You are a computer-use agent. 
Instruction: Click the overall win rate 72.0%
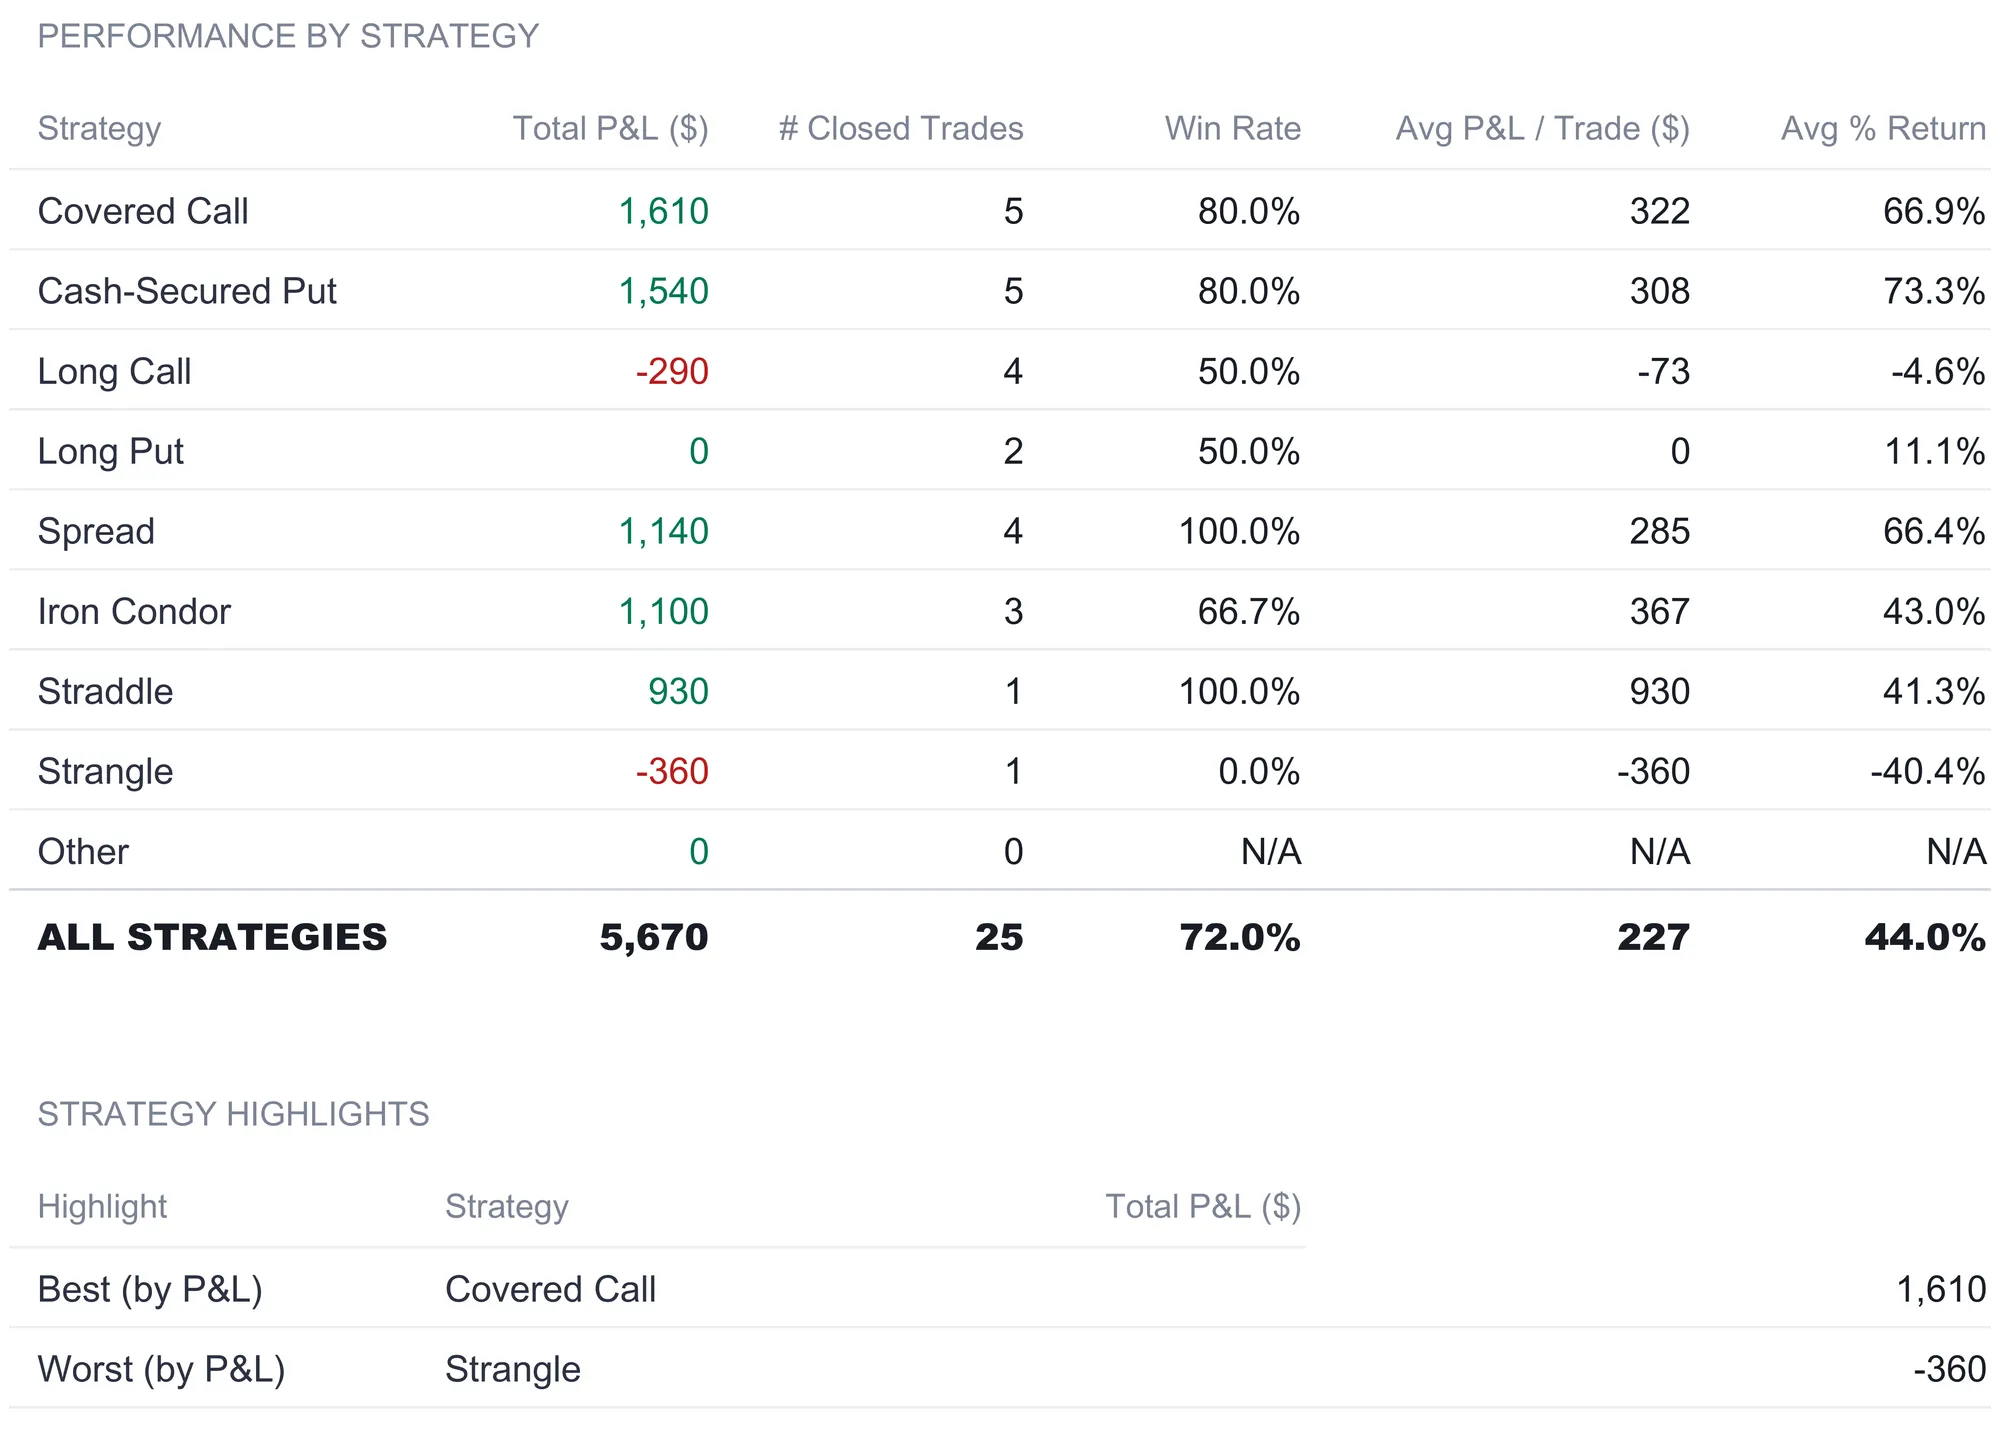coord(1240,937)
